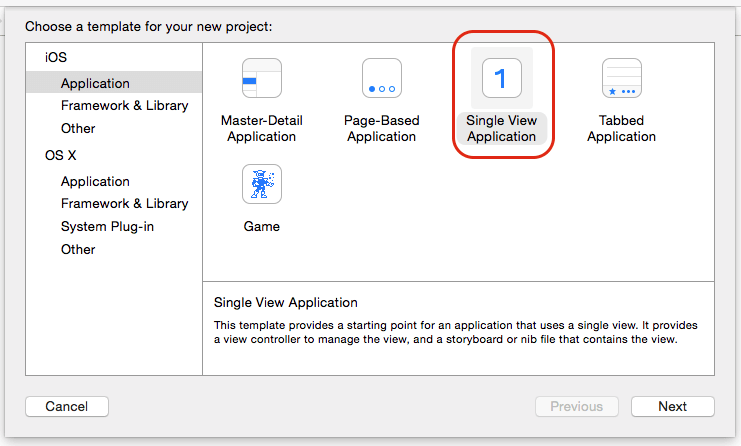The width and height of the screenshot is (741, 446).
Task: Click the iOS section header
Action: (56, 57)
